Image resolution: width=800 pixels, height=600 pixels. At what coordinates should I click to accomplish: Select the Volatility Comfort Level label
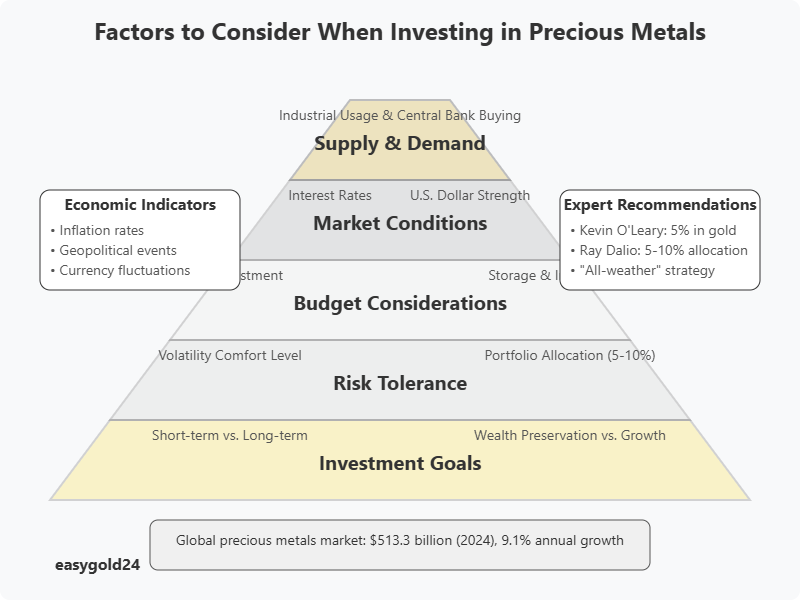(230, 355)
